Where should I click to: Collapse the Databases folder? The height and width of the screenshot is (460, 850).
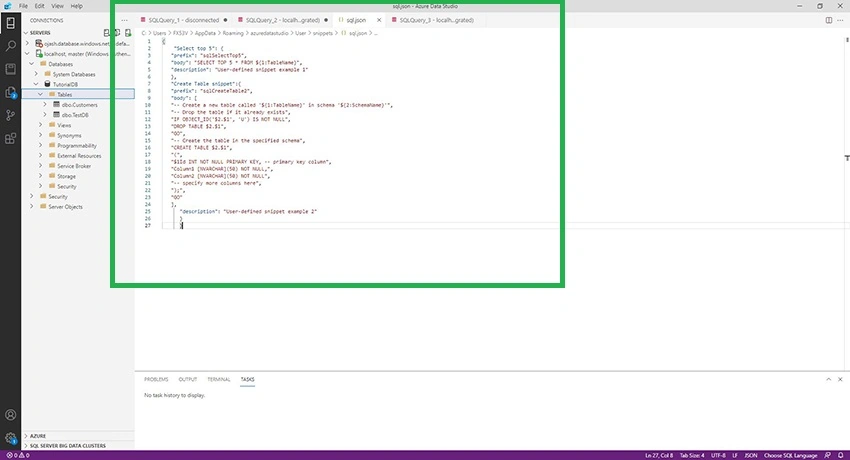pos(31,64)
